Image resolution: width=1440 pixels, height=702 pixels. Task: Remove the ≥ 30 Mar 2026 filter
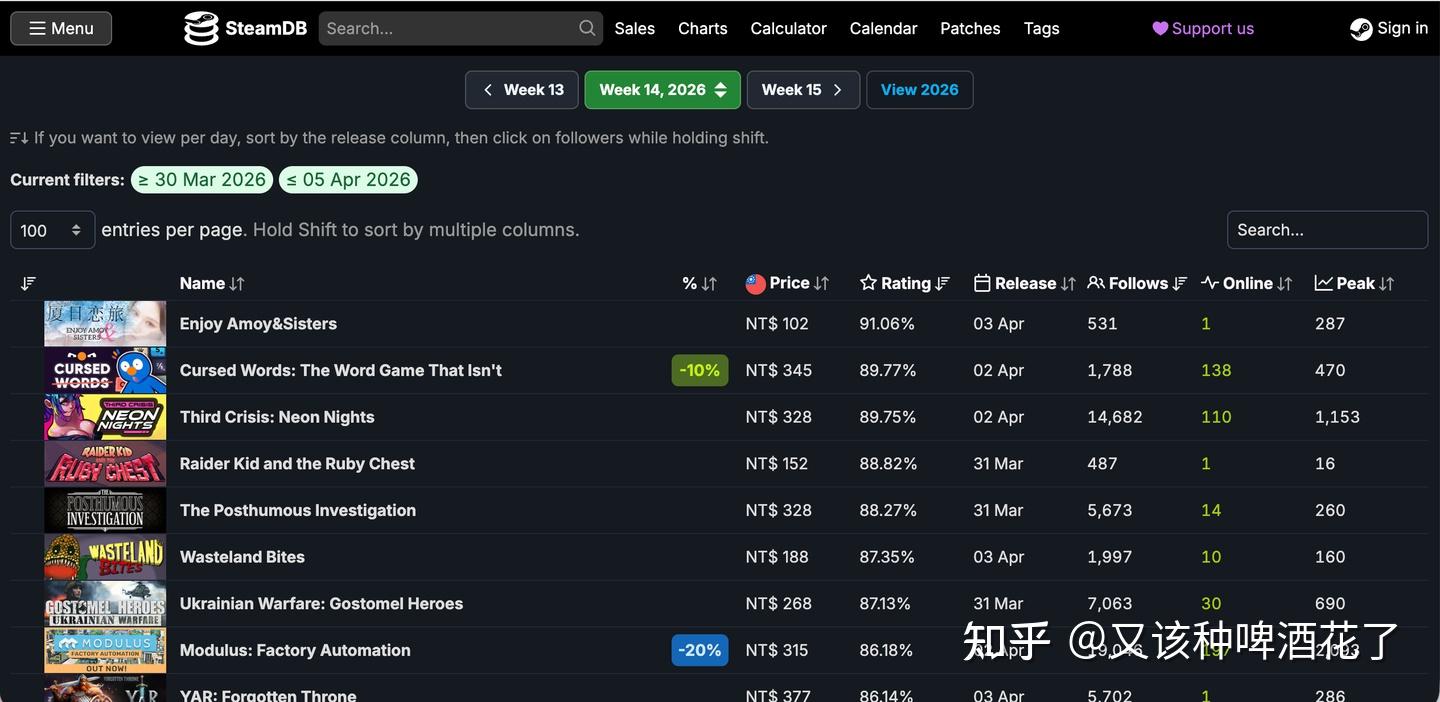click(202, 180)
